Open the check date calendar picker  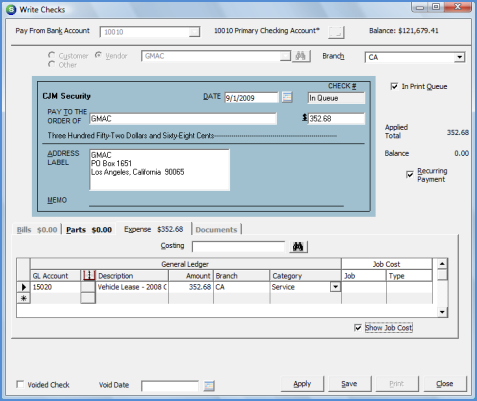(287, 97)
